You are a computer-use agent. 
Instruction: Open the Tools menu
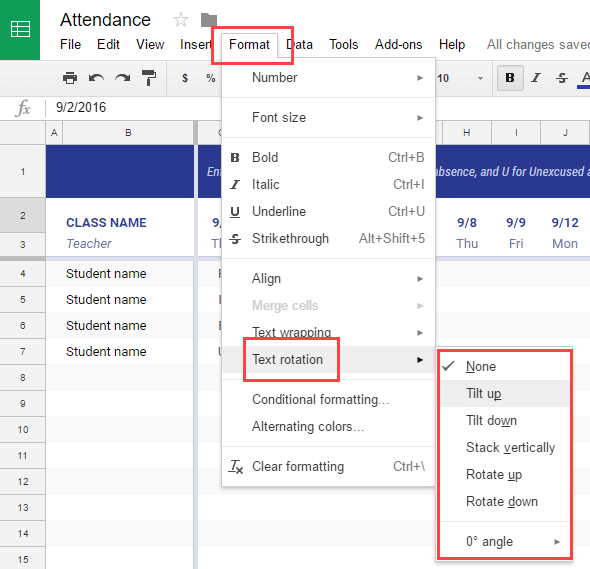[x=344, y=44]
